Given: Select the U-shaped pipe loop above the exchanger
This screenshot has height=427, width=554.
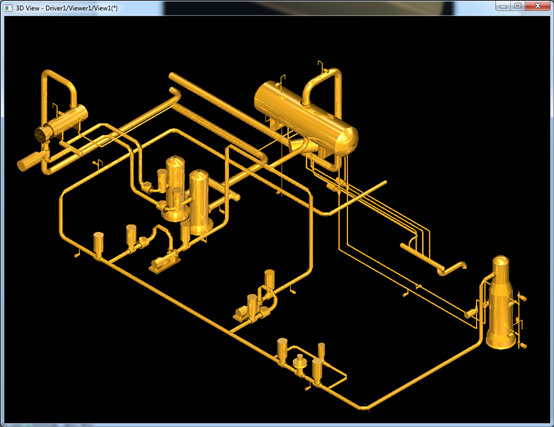Looking at the screenshot, I should pos(59,88).
